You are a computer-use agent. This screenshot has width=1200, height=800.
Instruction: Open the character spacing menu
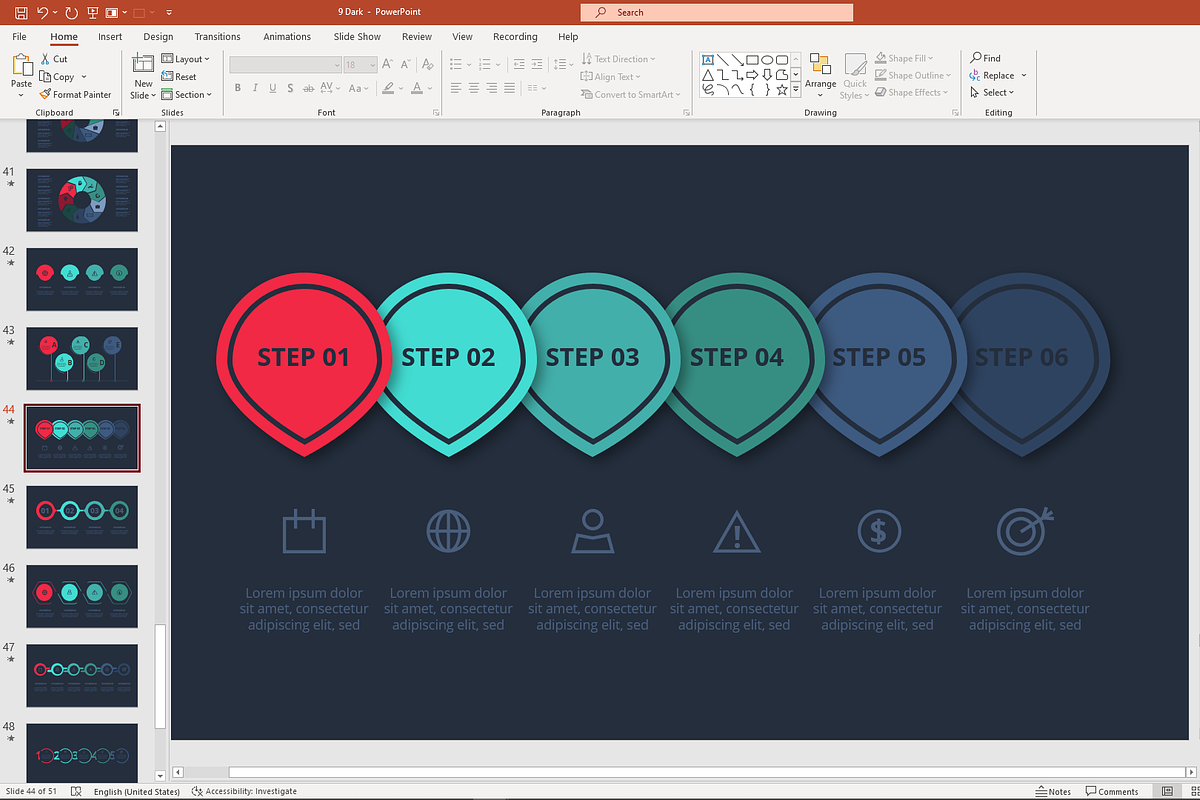point(330,88)
